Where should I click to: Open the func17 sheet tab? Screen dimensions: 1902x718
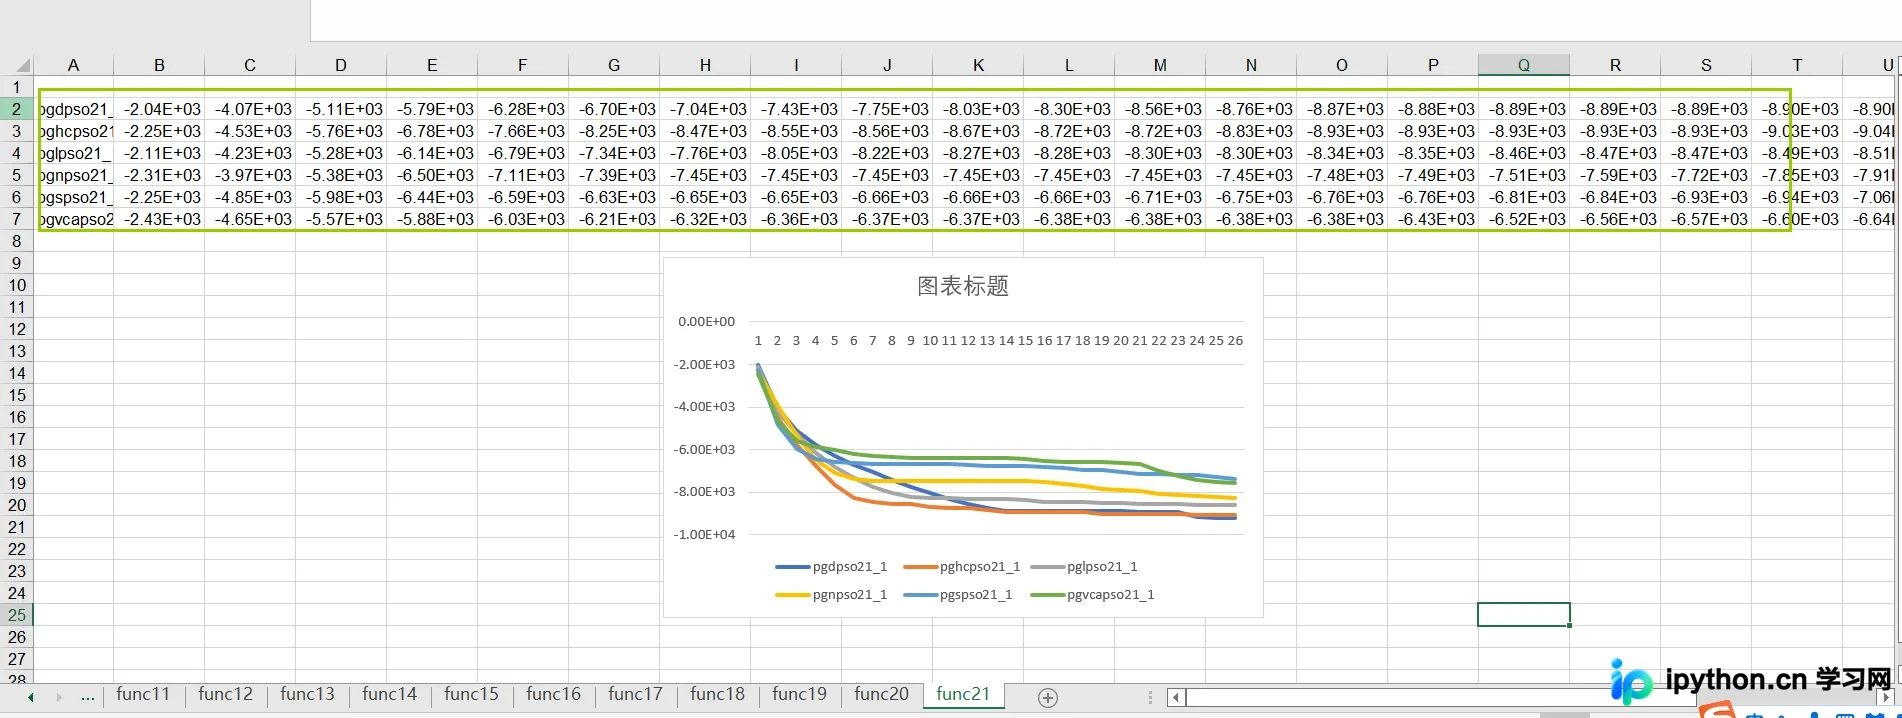[x=635, y=694]
